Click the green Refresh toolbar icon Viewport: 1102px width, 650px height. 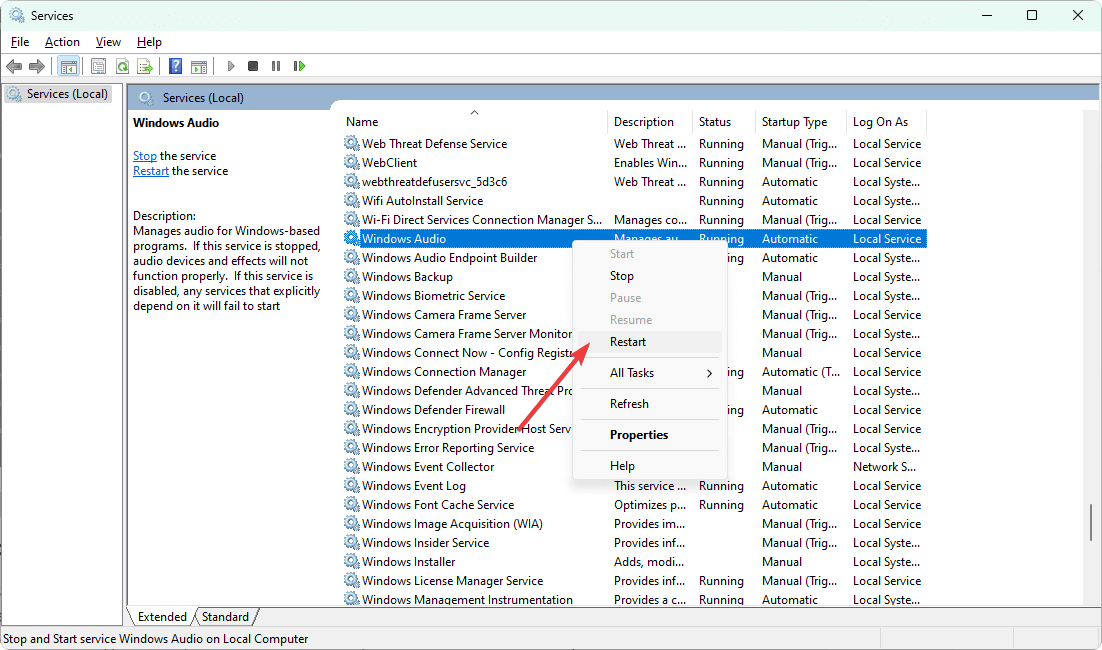click(122, 66)
